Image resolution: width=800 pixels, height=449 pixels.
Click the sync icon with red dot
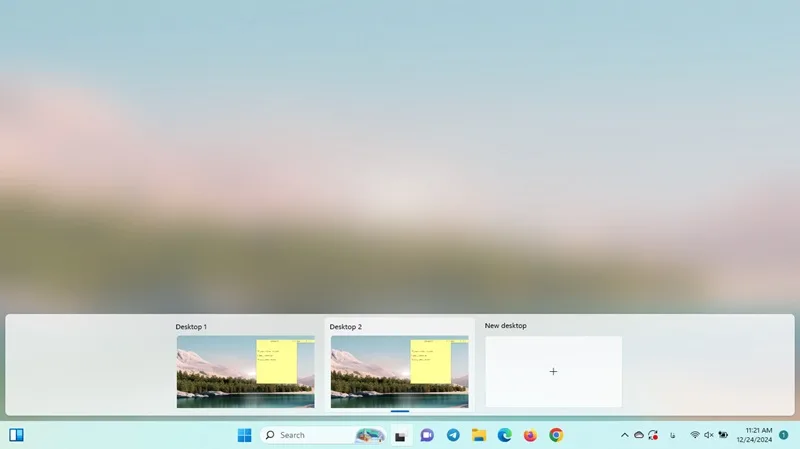[653, 435]
